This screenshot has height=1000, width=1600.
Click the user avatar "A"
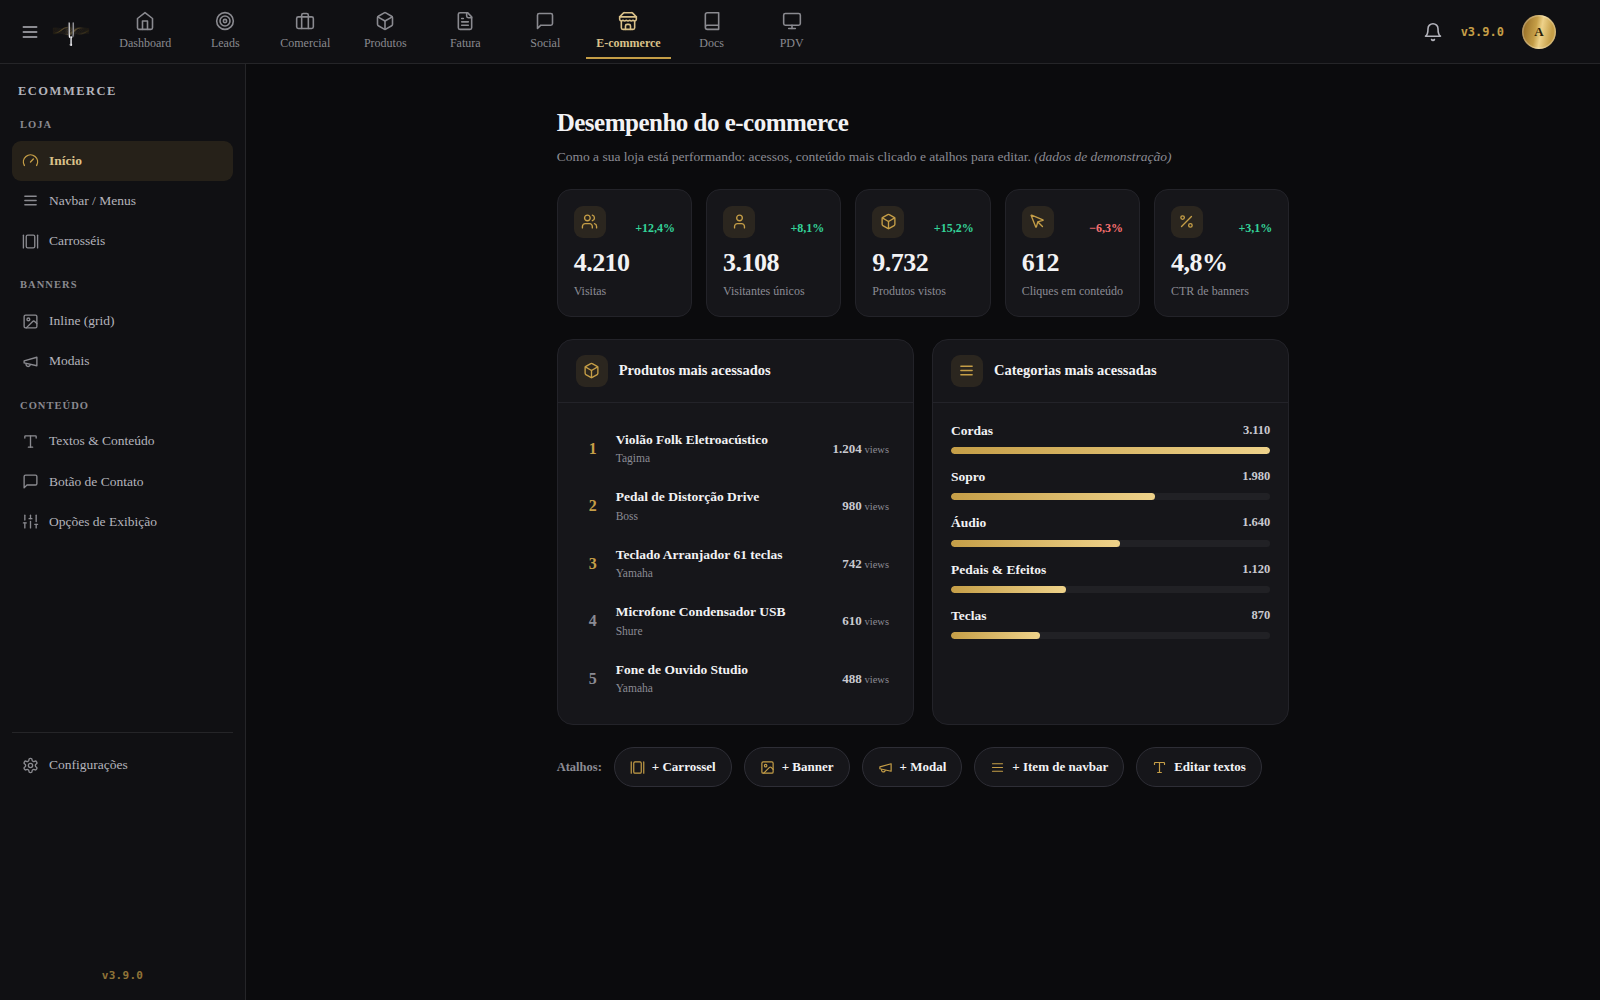[x=1538, y=32]
